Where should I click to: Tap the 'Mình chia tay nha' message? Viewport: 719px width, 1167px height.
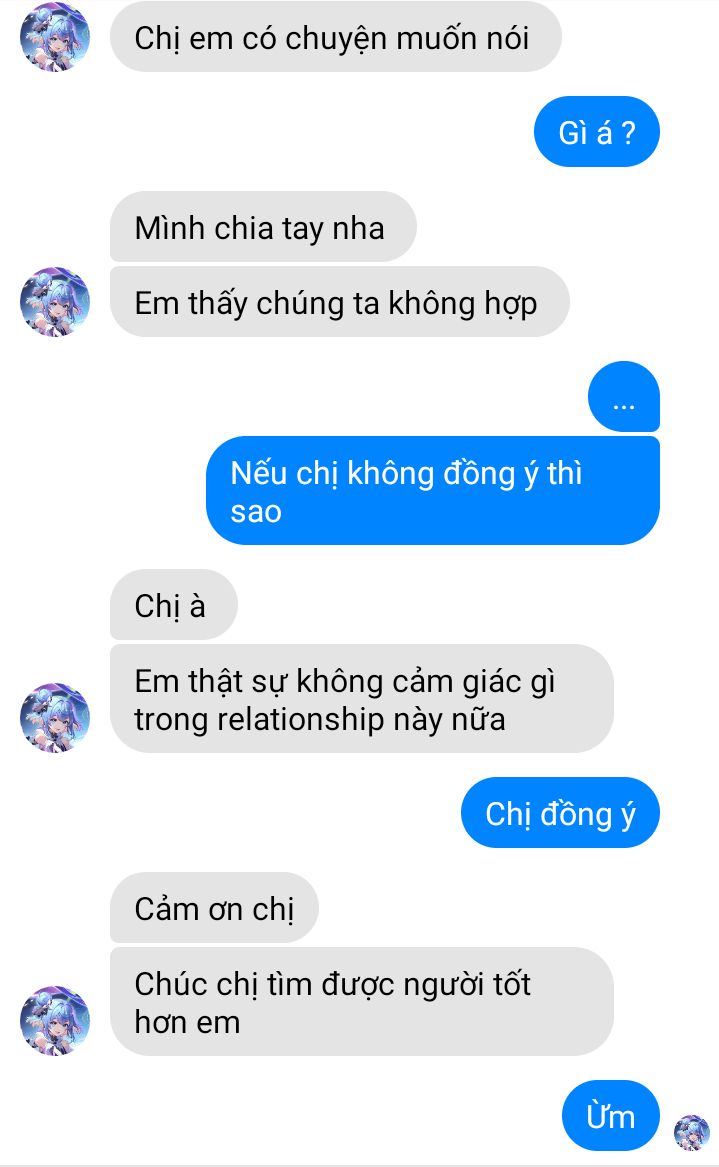(263, 226)
